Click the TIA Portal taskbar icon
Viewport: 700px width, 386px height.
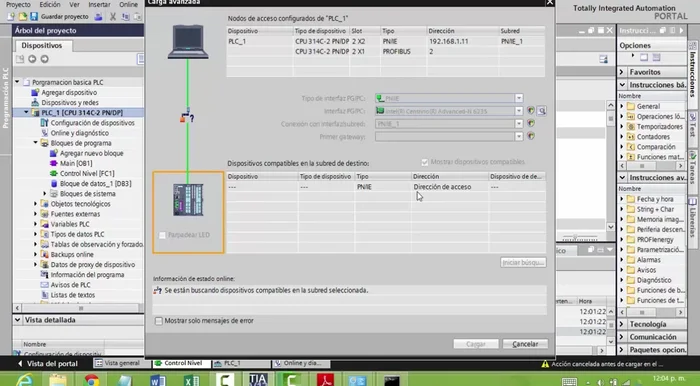tap(258, 380)
